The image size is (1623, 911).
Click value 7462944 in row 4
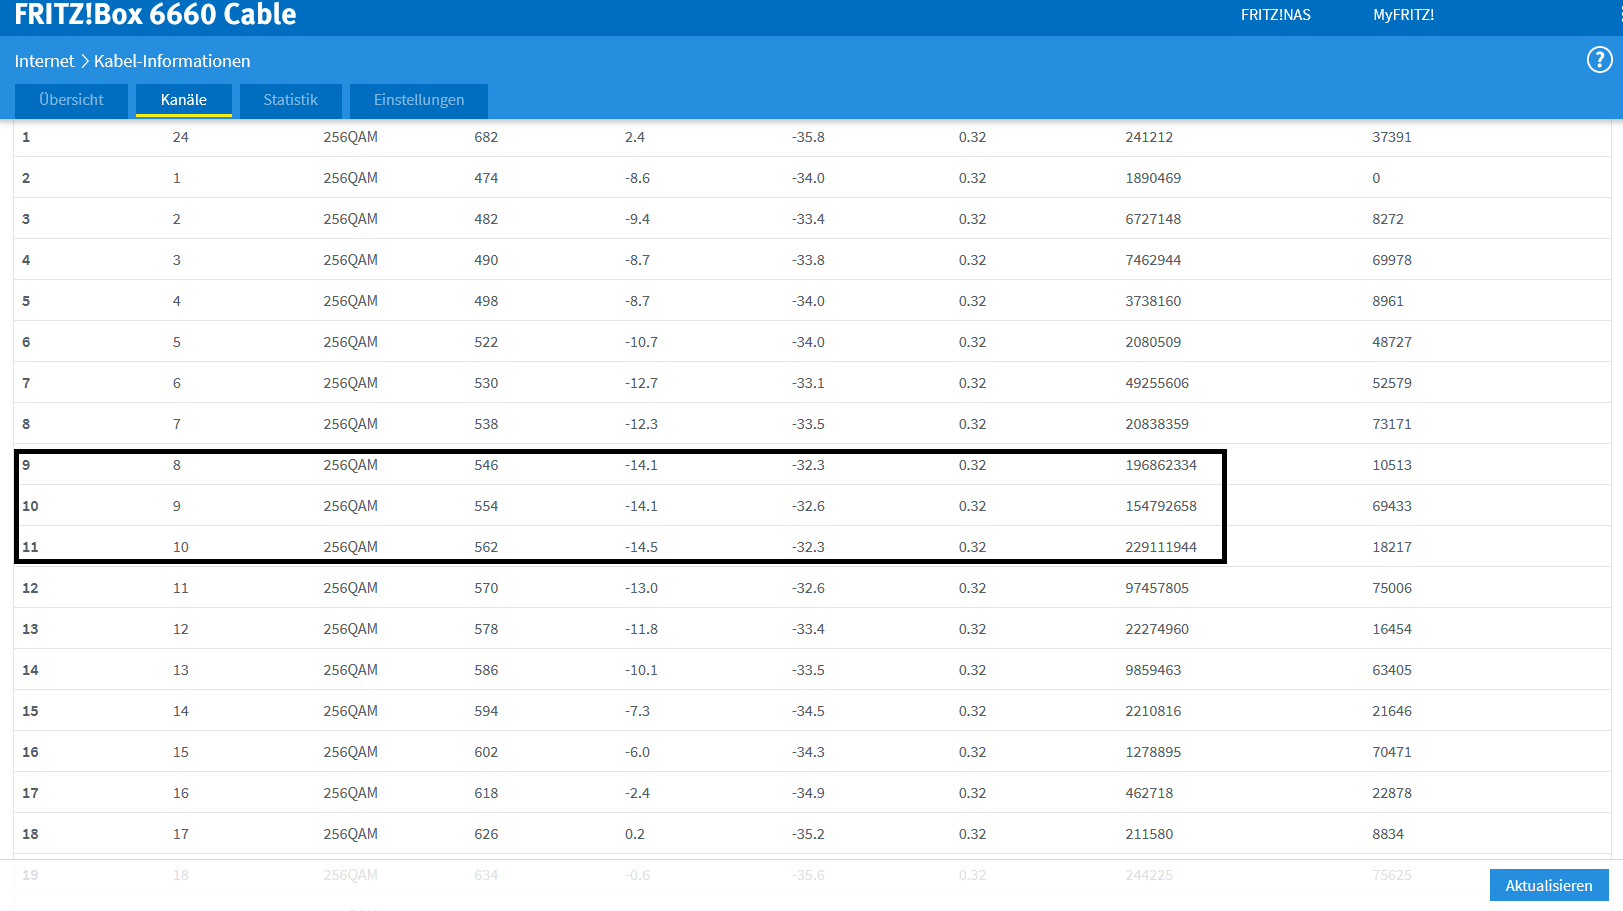point(1153,260)
